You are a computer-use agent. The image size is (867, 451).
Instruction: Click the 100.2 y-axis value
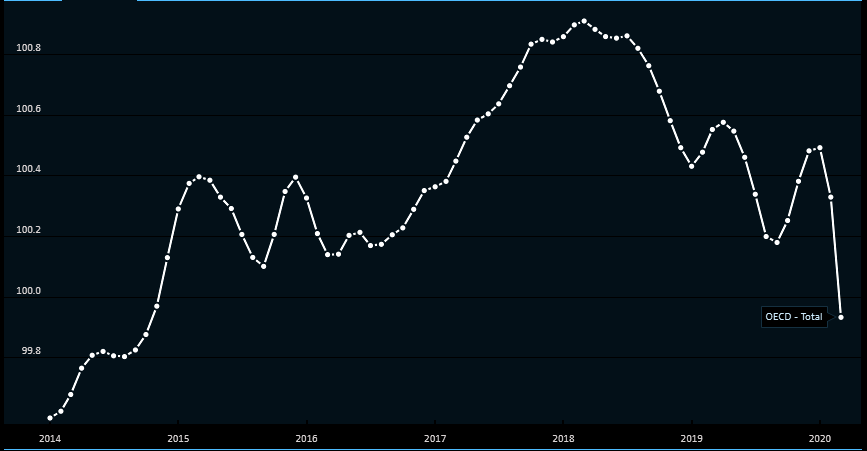pyautogui.click(x=28, y=230)
